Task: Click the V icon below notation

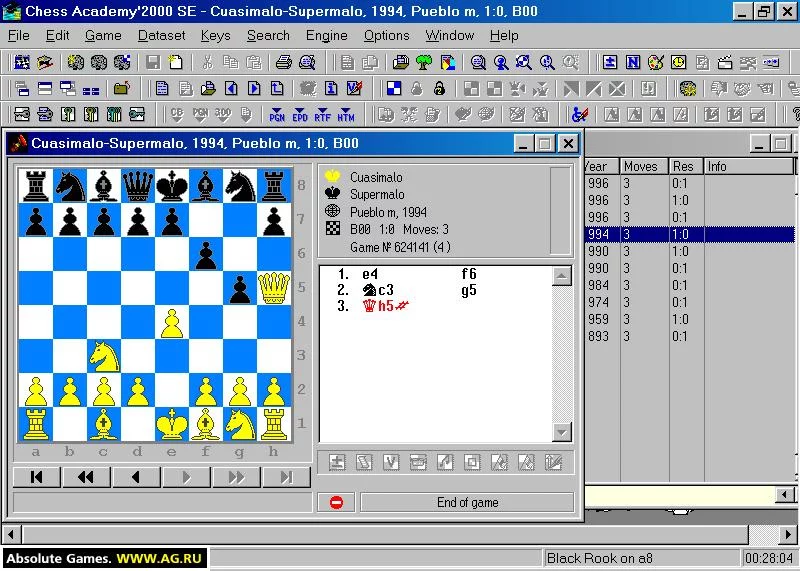Action: tap(391, 462)
